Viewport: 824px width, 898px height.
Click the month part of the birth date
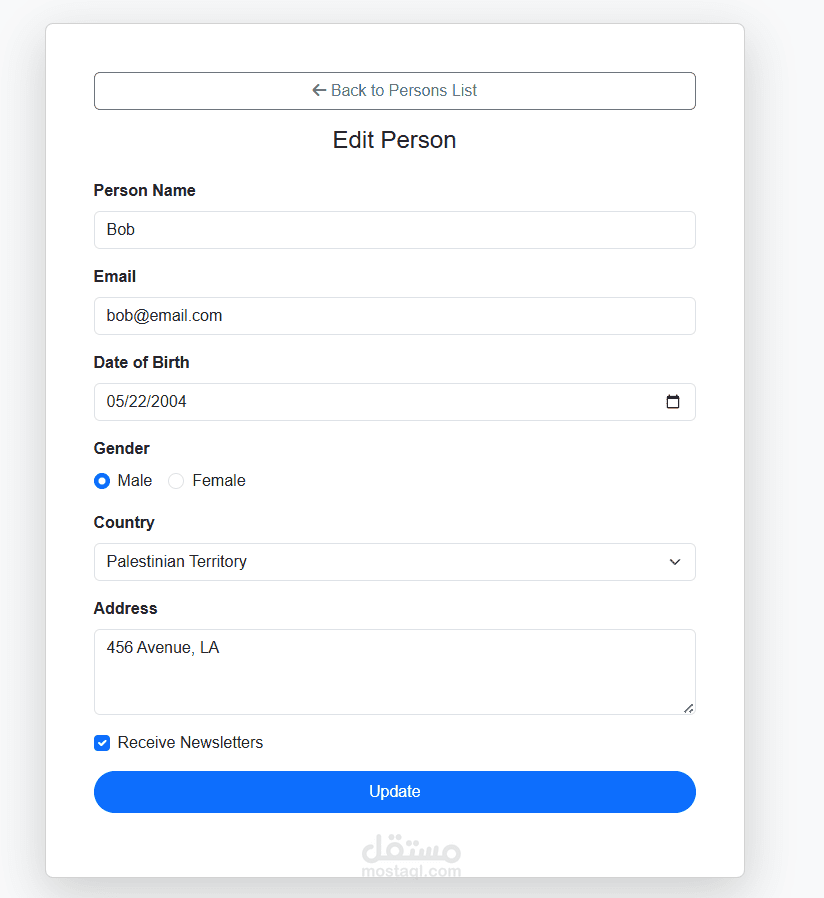115,402
